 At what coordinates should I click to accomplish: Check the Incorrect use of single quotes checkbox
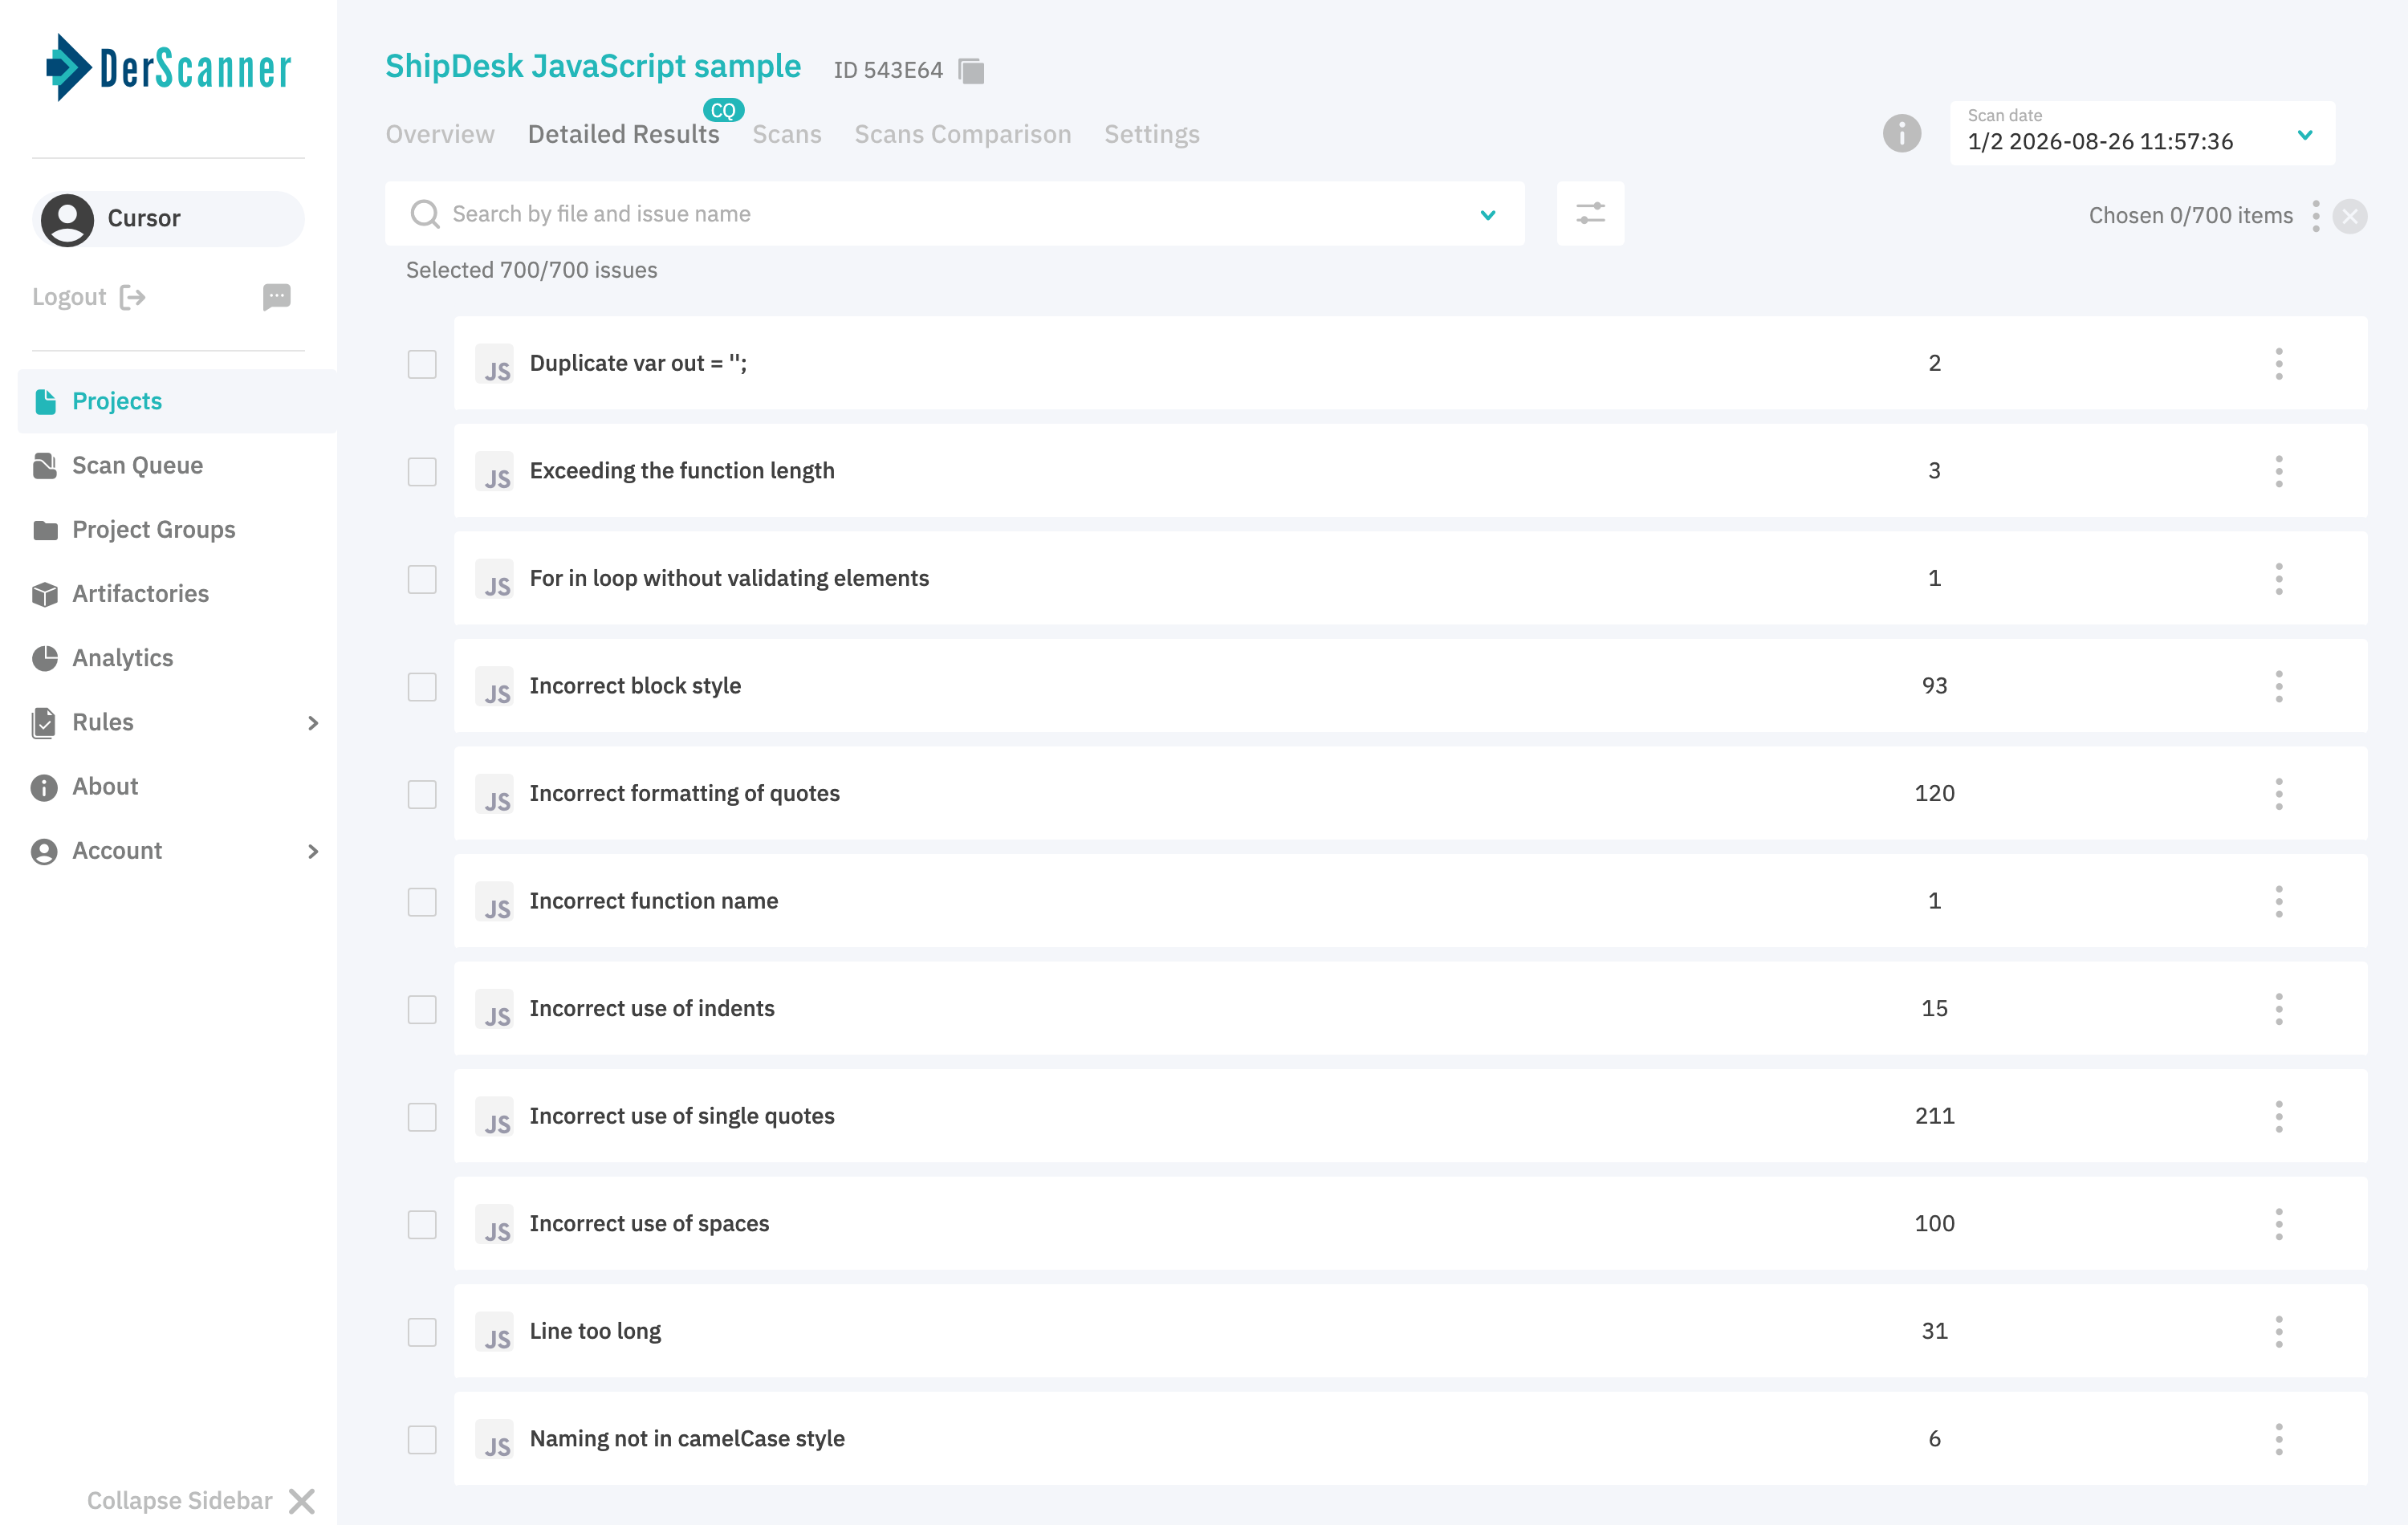point(422,1117)
